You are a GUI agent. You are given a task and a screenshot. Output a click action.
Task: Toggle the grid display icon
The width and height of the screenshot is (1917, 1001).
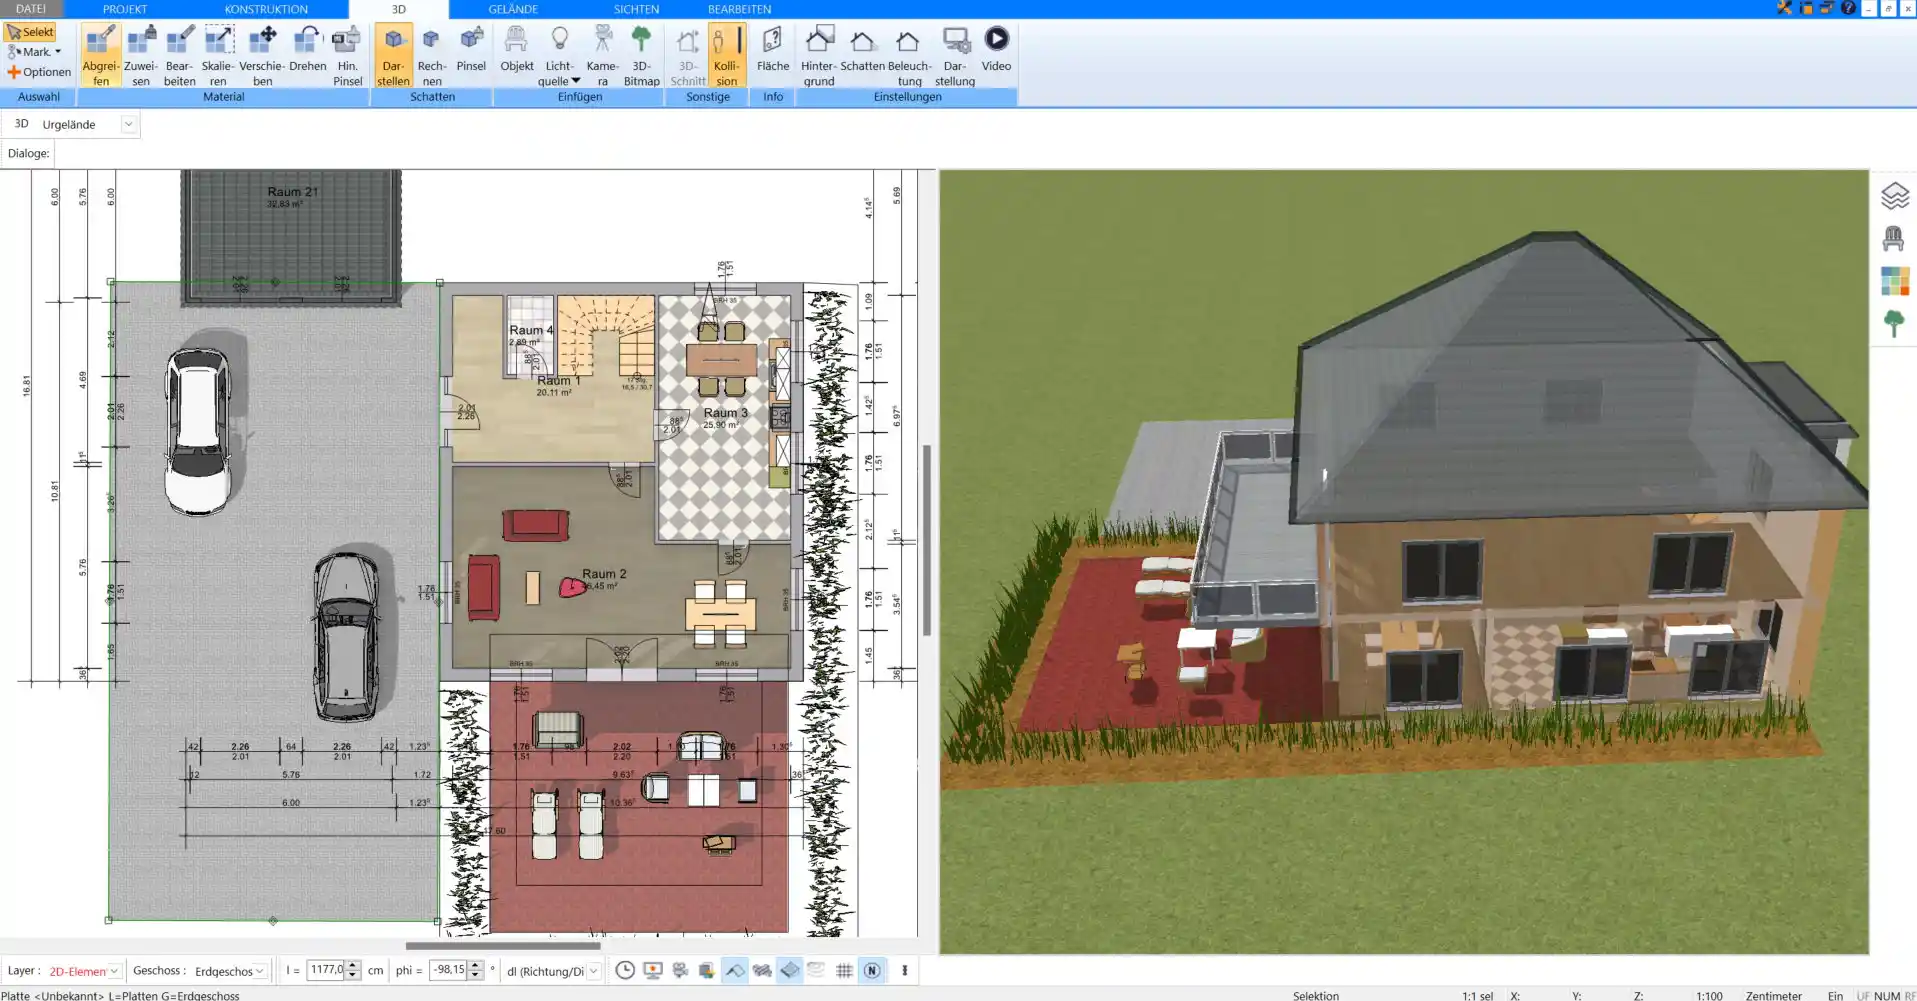(844, 970)
